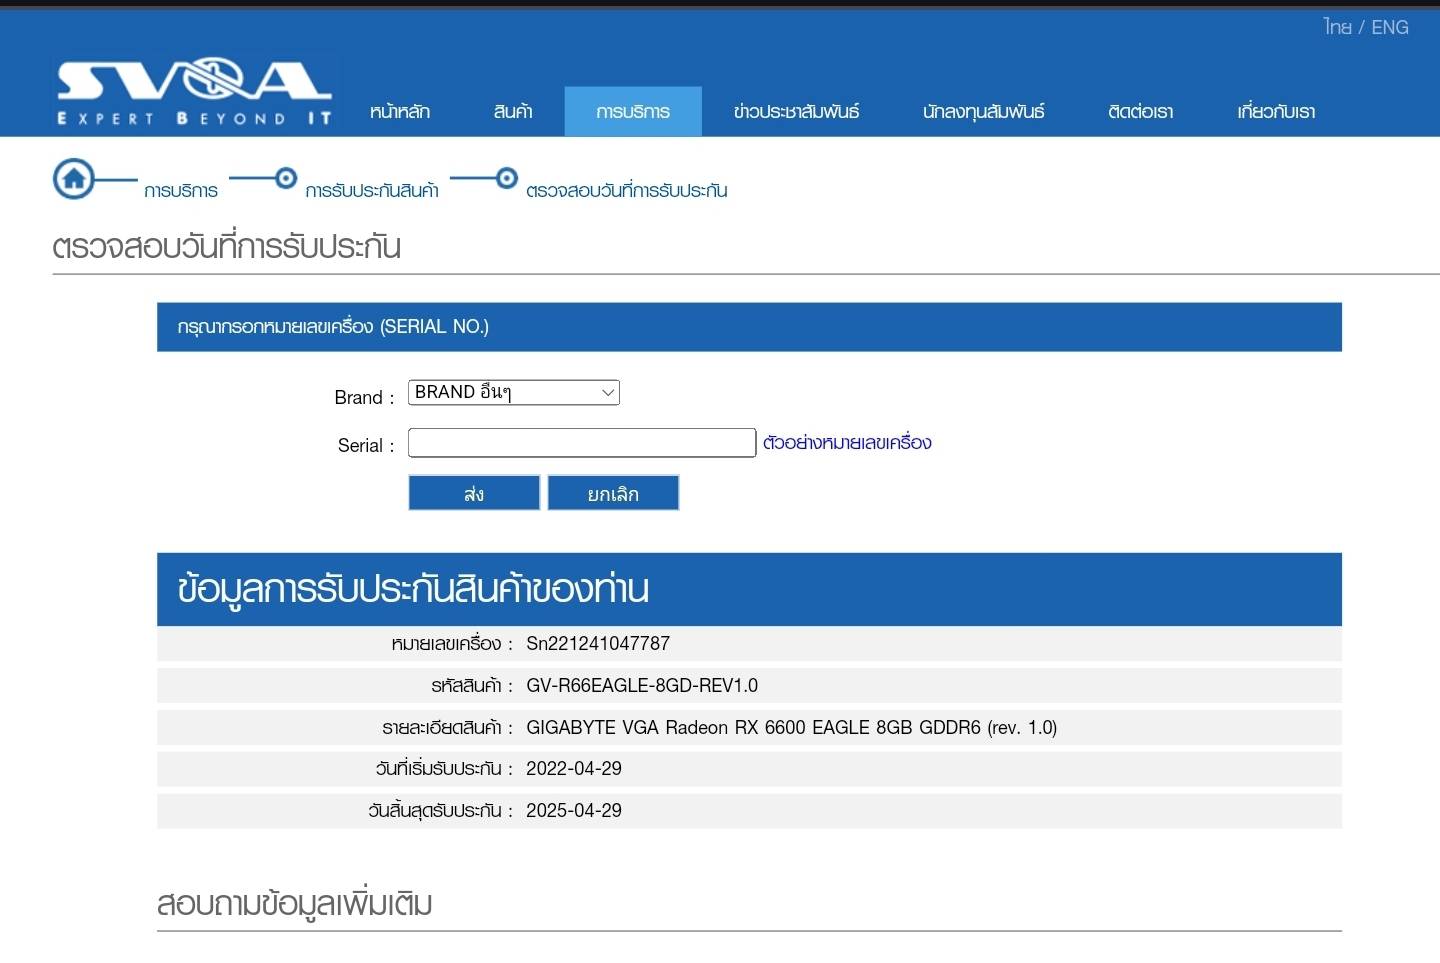Image resolution: width=1440 pixels, height=963 pixels.
Task: Go to the หน้าหลัก menu item
Action: pyautogui.click(x=399, y=112)
